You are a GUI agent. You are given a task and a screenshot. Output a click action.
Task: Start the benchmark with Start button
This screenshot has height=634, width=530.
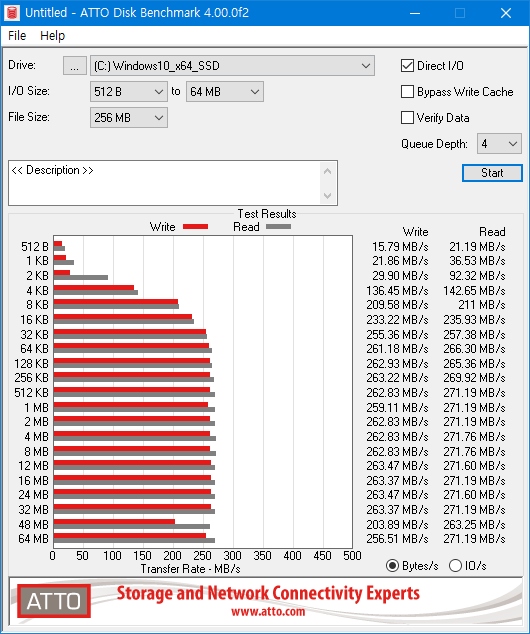click(x=492, y=173)
